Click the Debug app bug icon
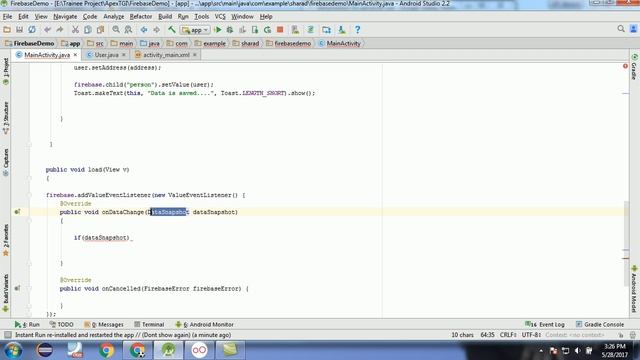 point(230,30)
